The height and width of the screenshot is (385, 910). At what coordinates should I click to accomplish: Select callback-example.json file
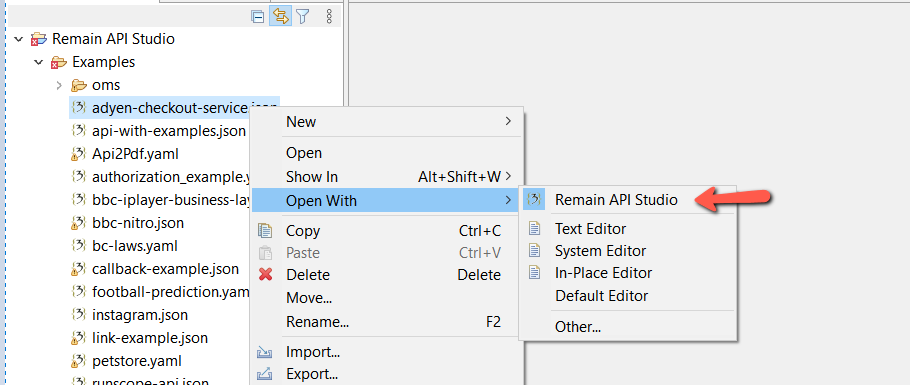pos(165,269)
